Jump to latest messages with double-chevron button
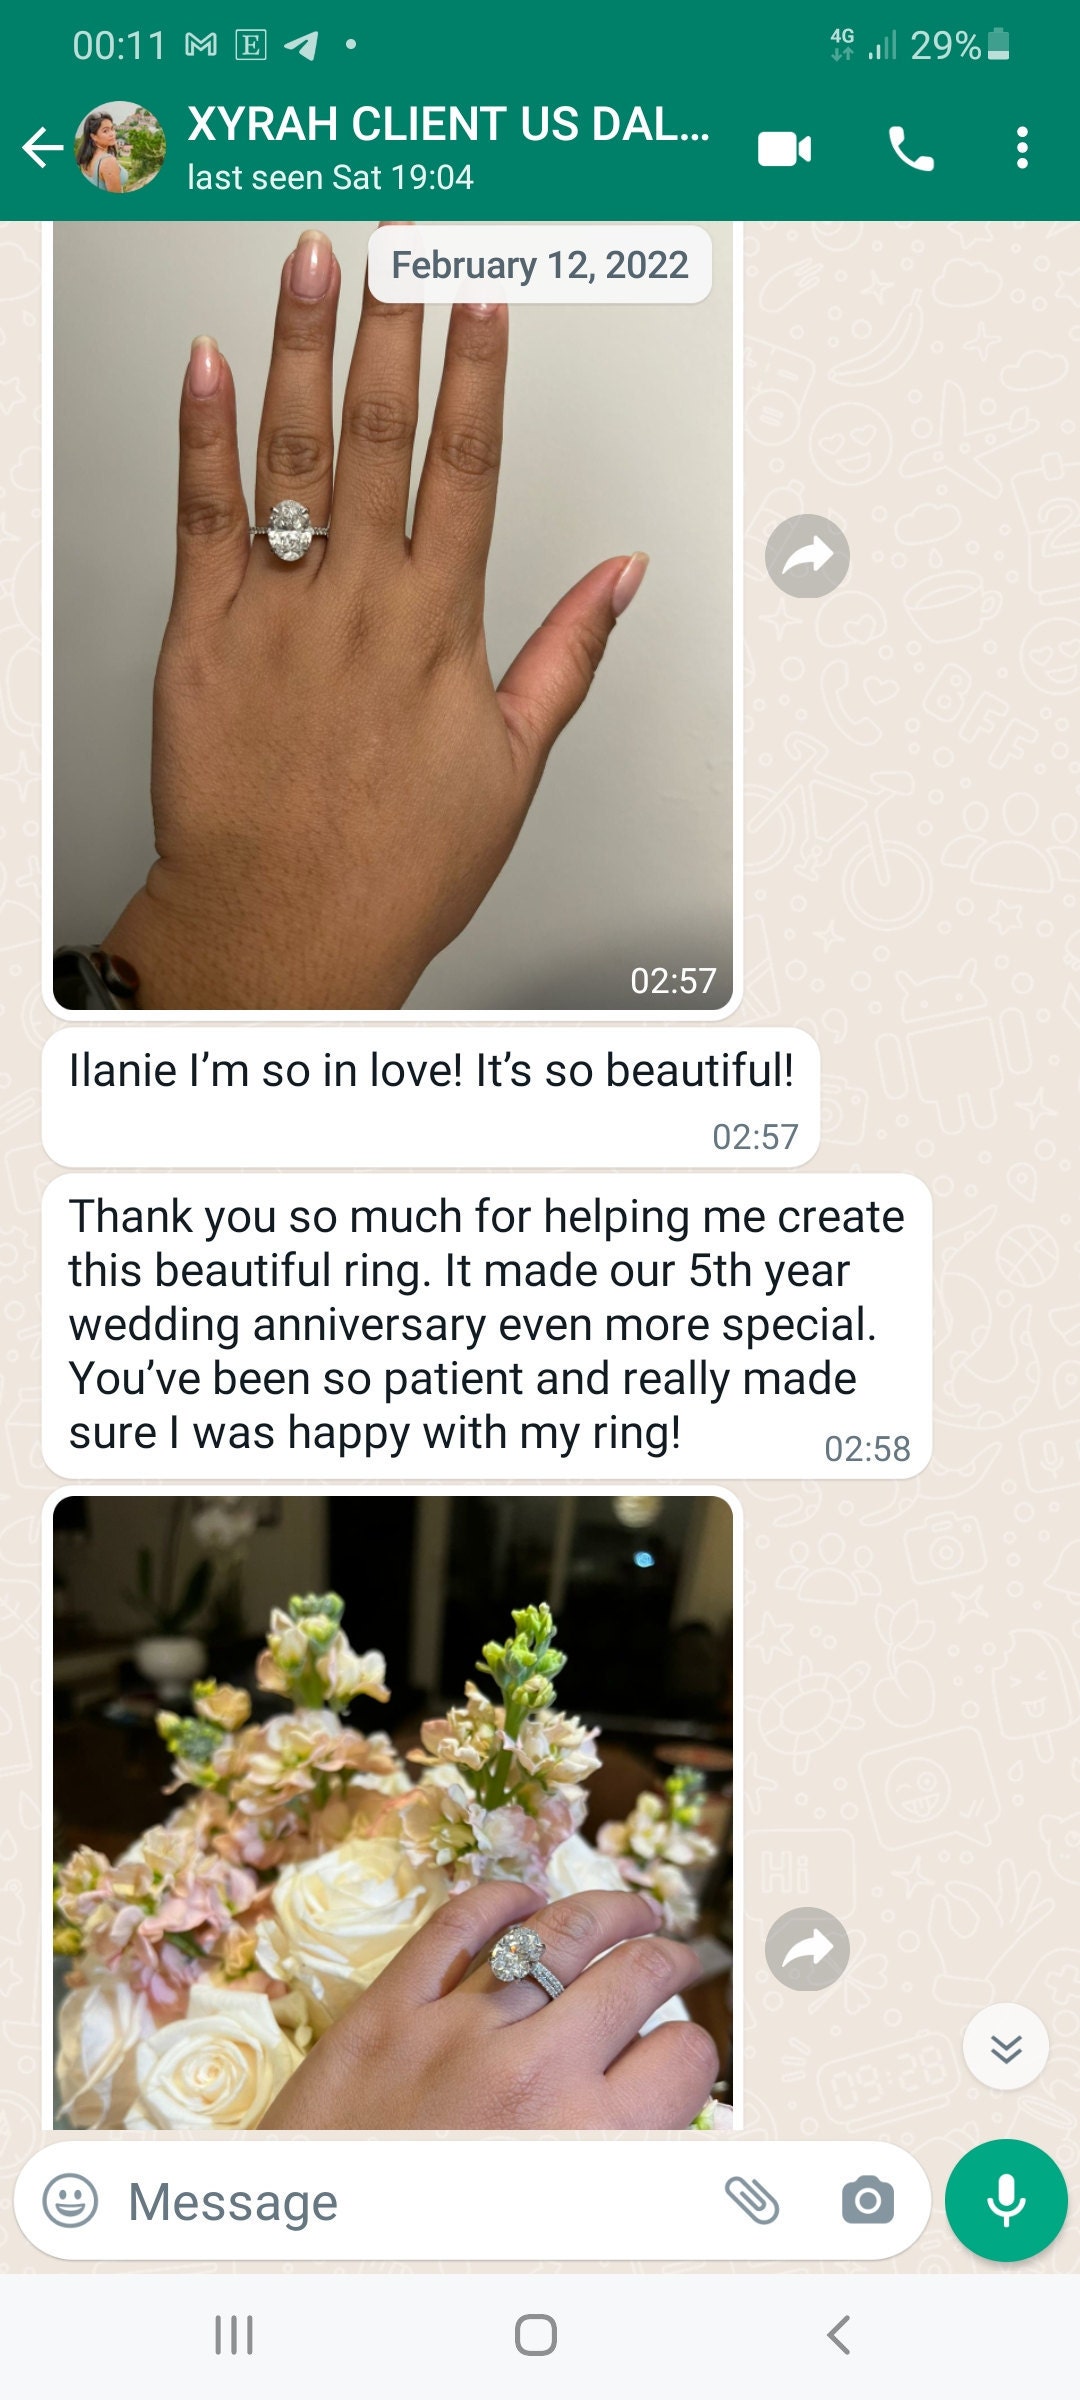 click(1006, 2049)
